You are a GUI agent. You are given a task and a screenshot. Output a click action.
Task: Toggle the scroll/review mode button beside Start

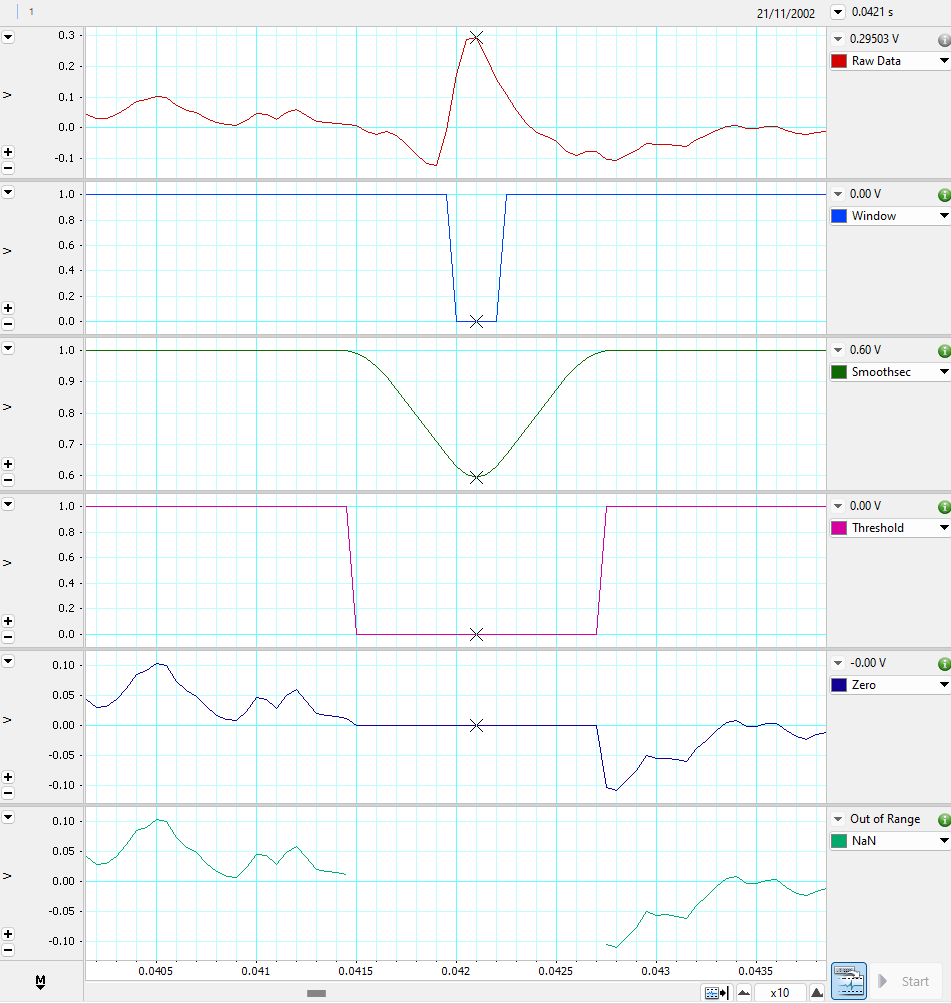[x=848, y=981]
